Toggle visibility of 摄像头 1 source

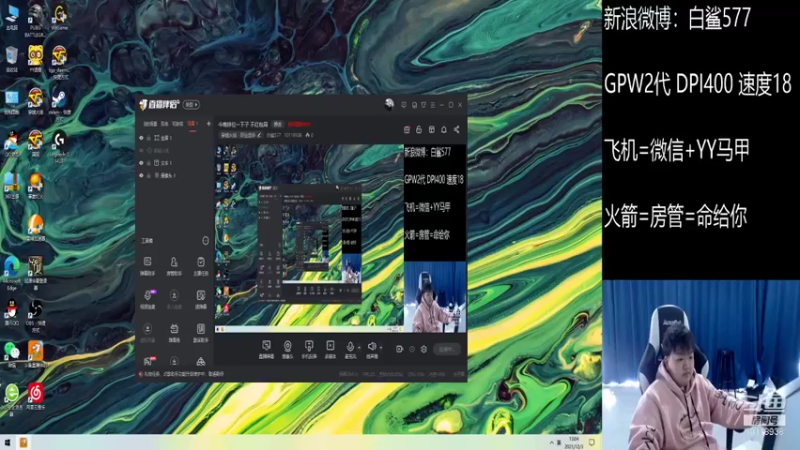[x=141, y=175]
